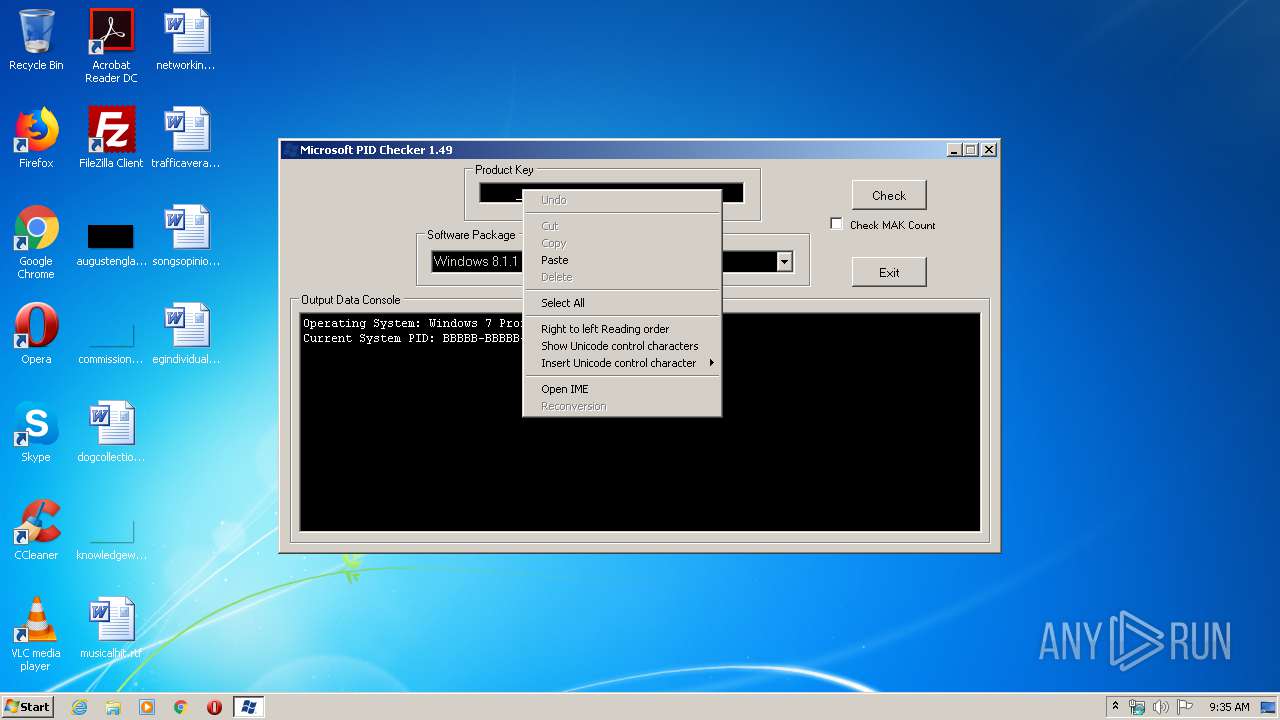Open FileZilla Client shortcut
Image resolution: width=1280 pixels, height=720 pixels.
[x=111, y=138]
